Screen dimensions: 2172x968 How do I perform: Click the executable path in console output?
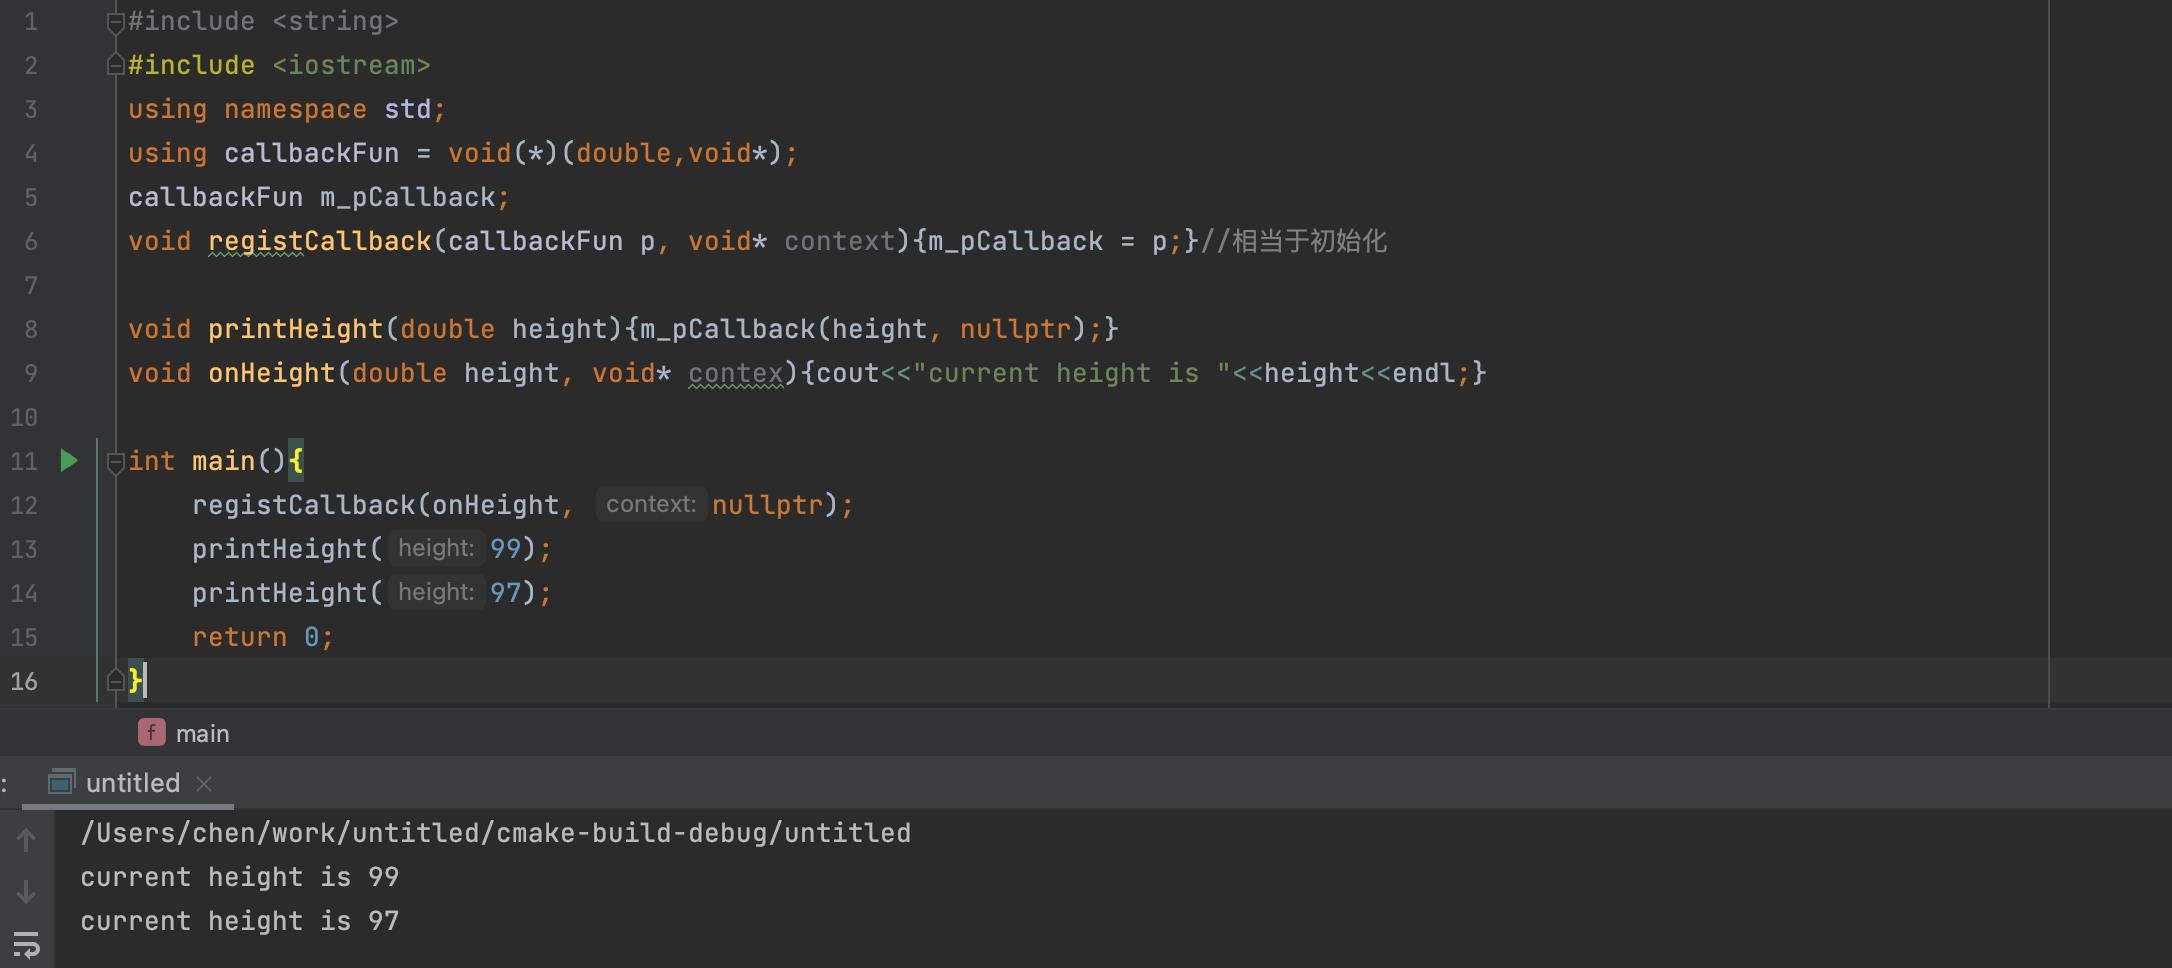(496, 833)
